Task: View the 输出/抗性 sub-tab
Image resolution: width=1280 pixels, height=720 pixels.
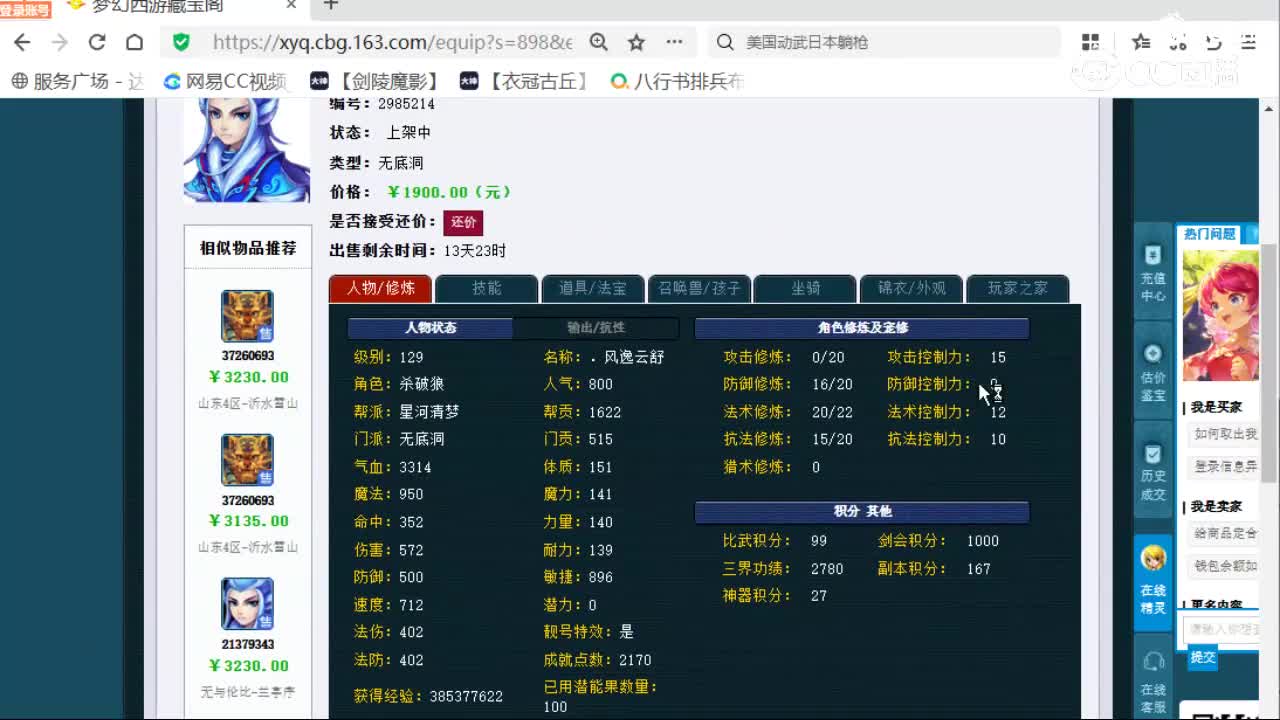Action: tap(596, 328)
